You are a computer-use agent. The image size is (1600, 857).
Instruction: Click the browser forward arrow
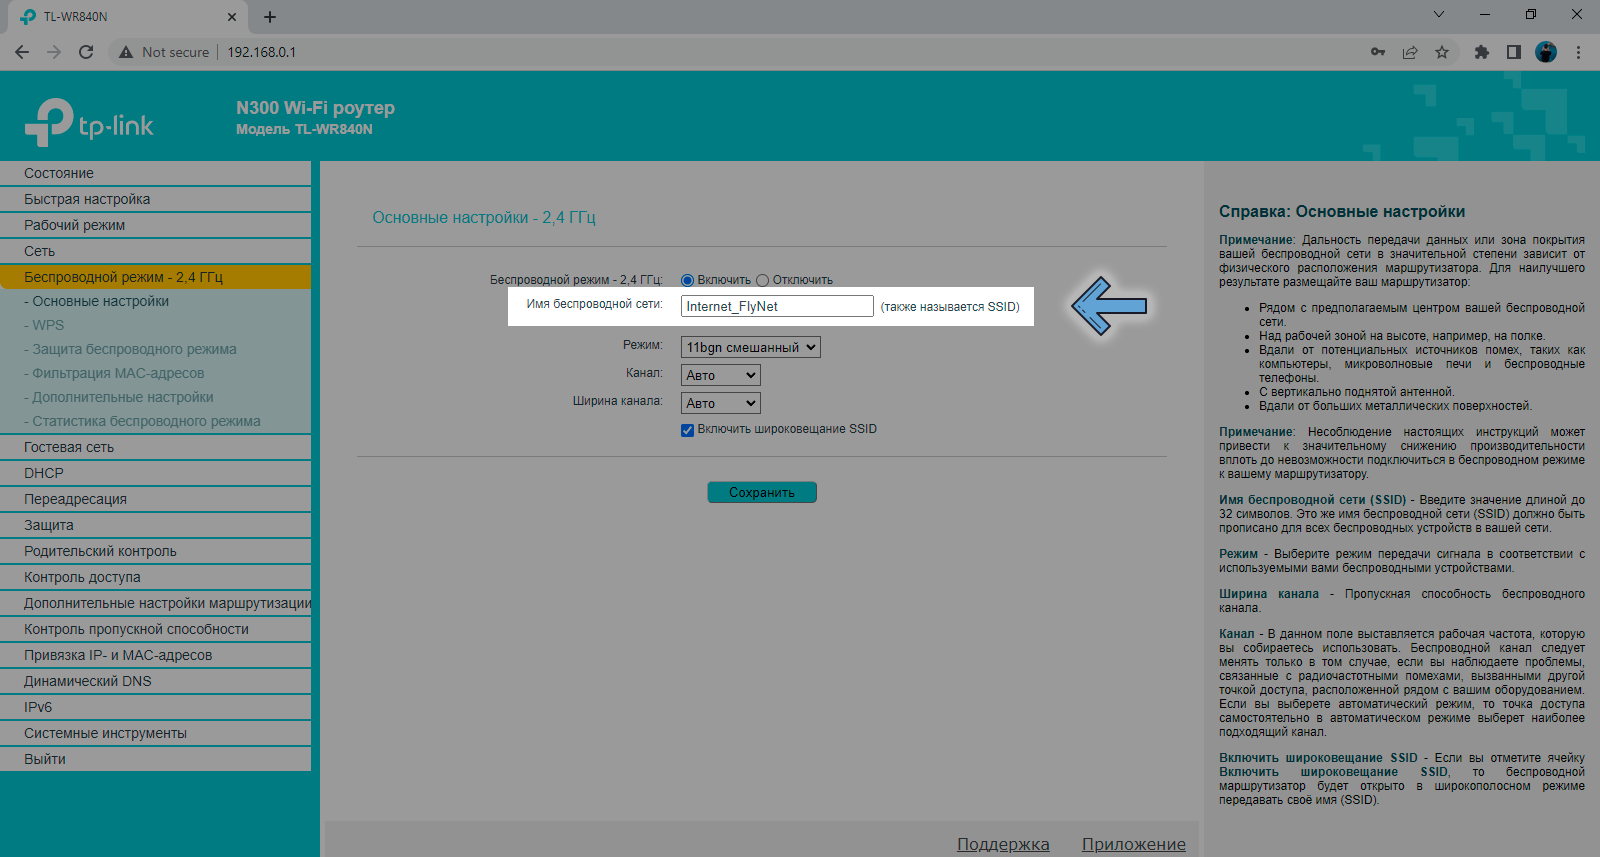(54, 52)
